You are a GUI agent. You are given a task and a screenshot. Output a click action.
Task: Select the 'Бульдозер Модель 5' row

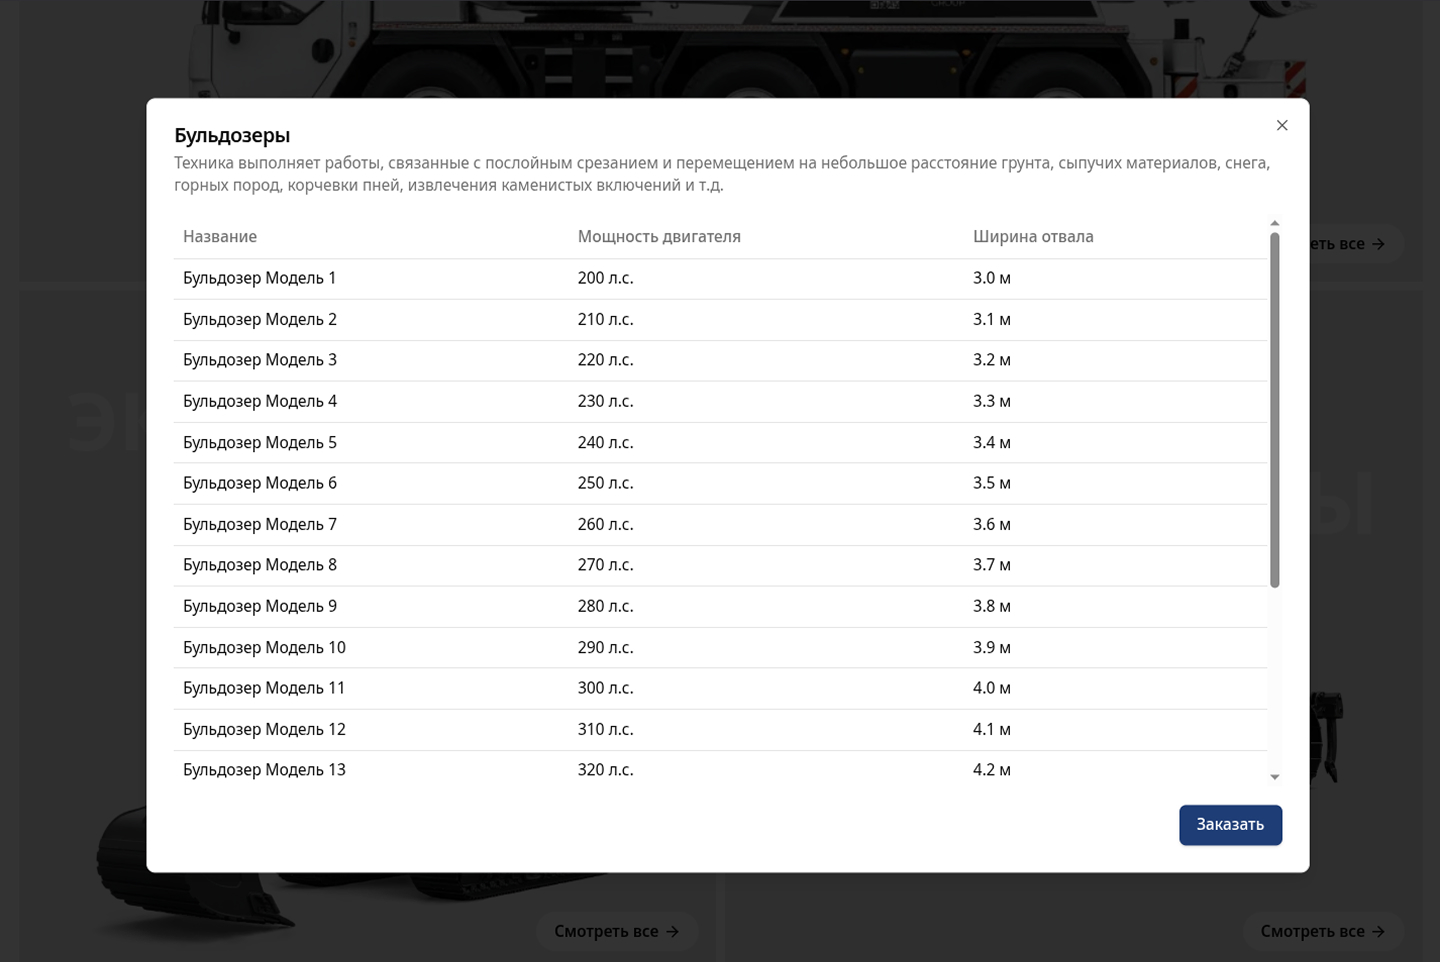coord(600,442)
